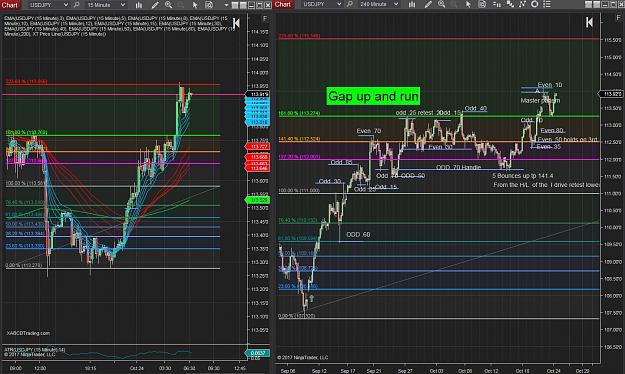Select zoom-in magnifier in 15 Minute chart toolbar
Viewport: 625px width, 374px height.
(x=169, y=5)
